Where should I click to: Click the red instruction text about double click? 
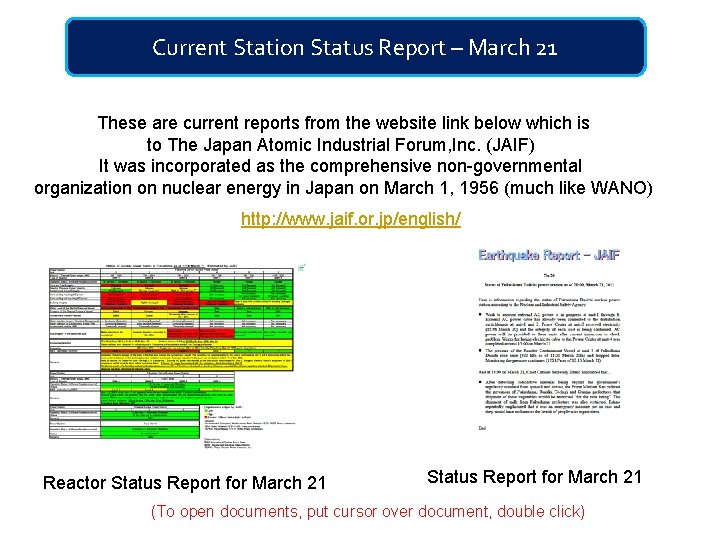tap(368, 511)
